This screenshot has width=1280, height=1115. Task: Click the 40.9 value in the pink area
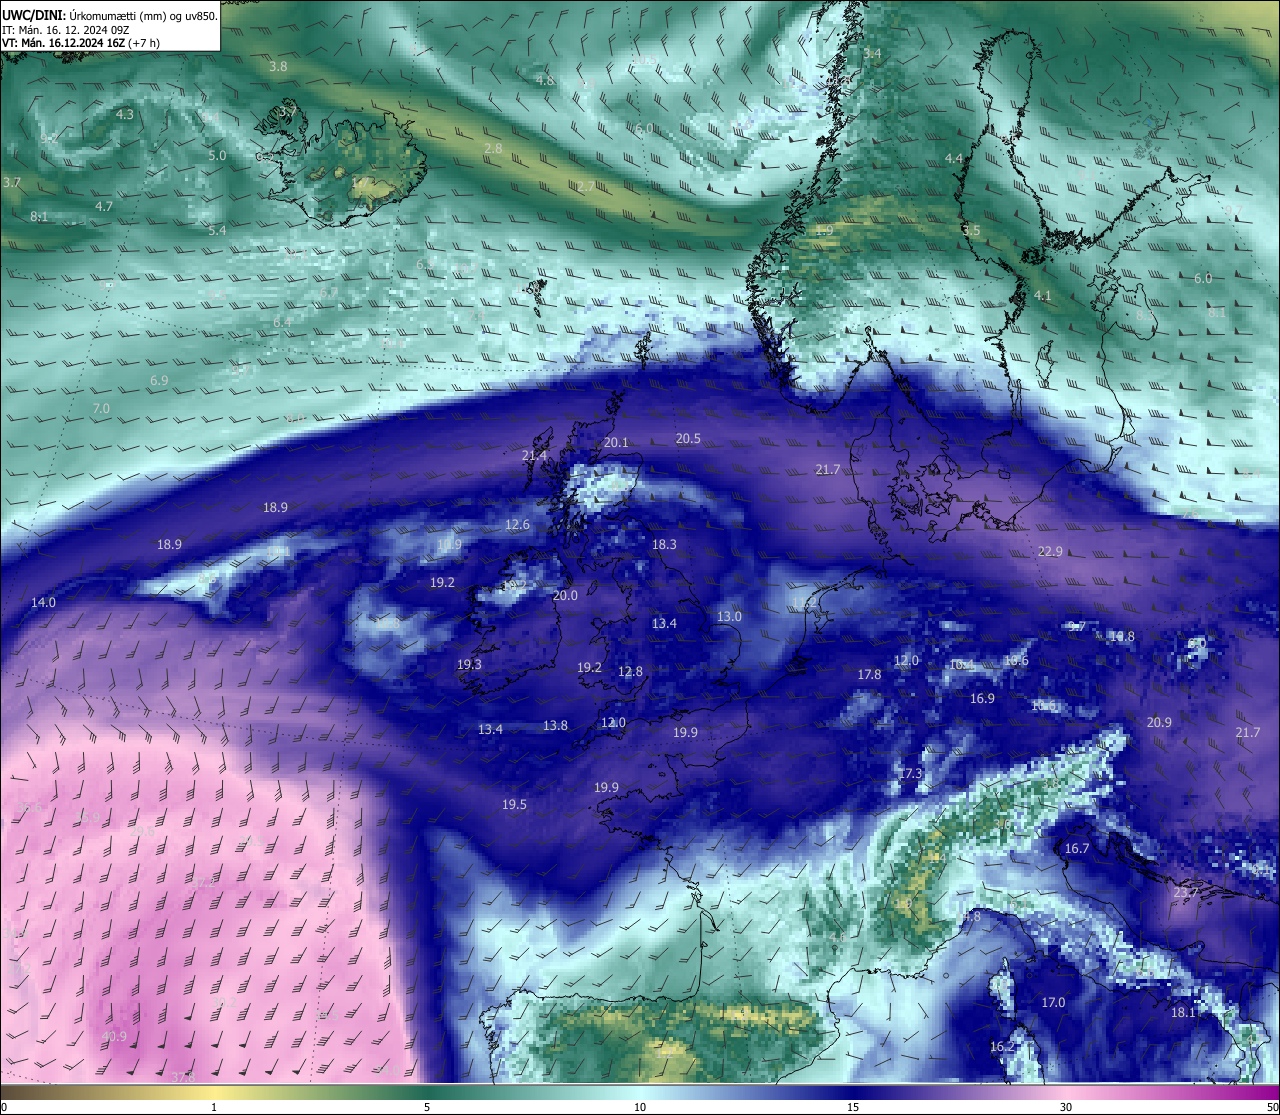[x=114, y=1037]
